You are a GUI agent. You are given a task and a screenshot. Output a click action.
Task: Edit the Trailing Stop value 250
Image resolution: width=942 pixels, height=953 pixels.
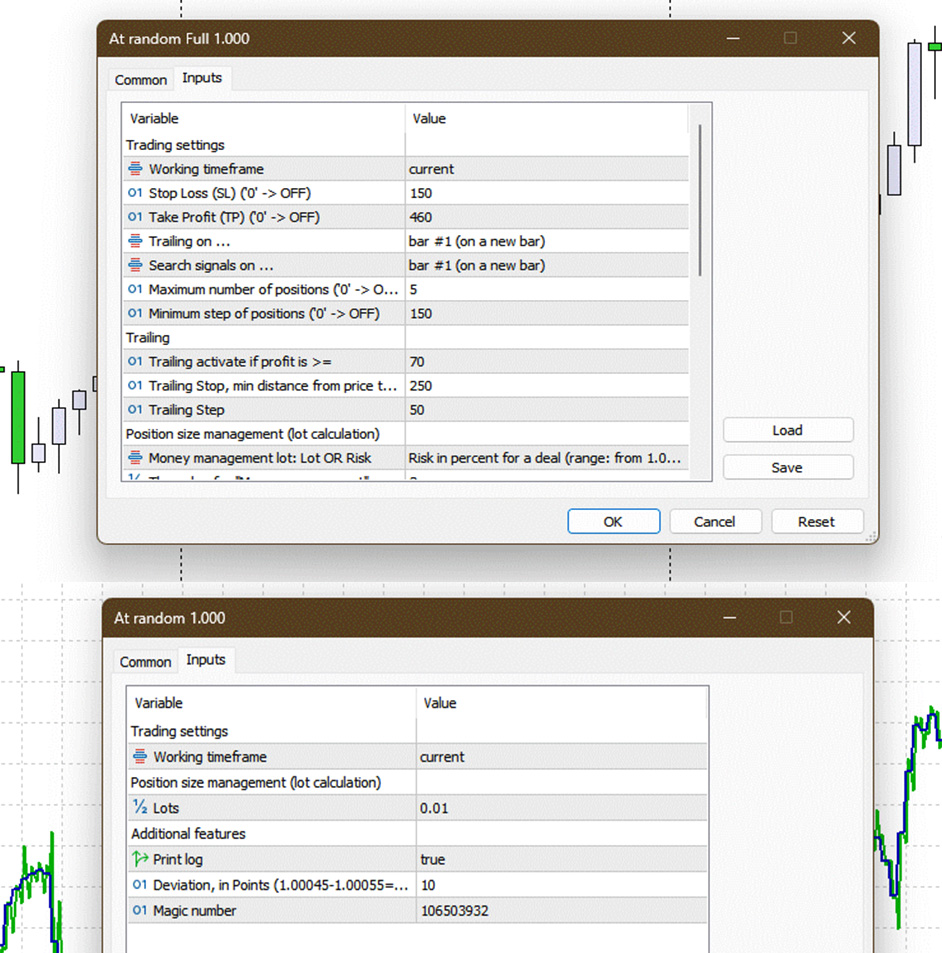547,386
